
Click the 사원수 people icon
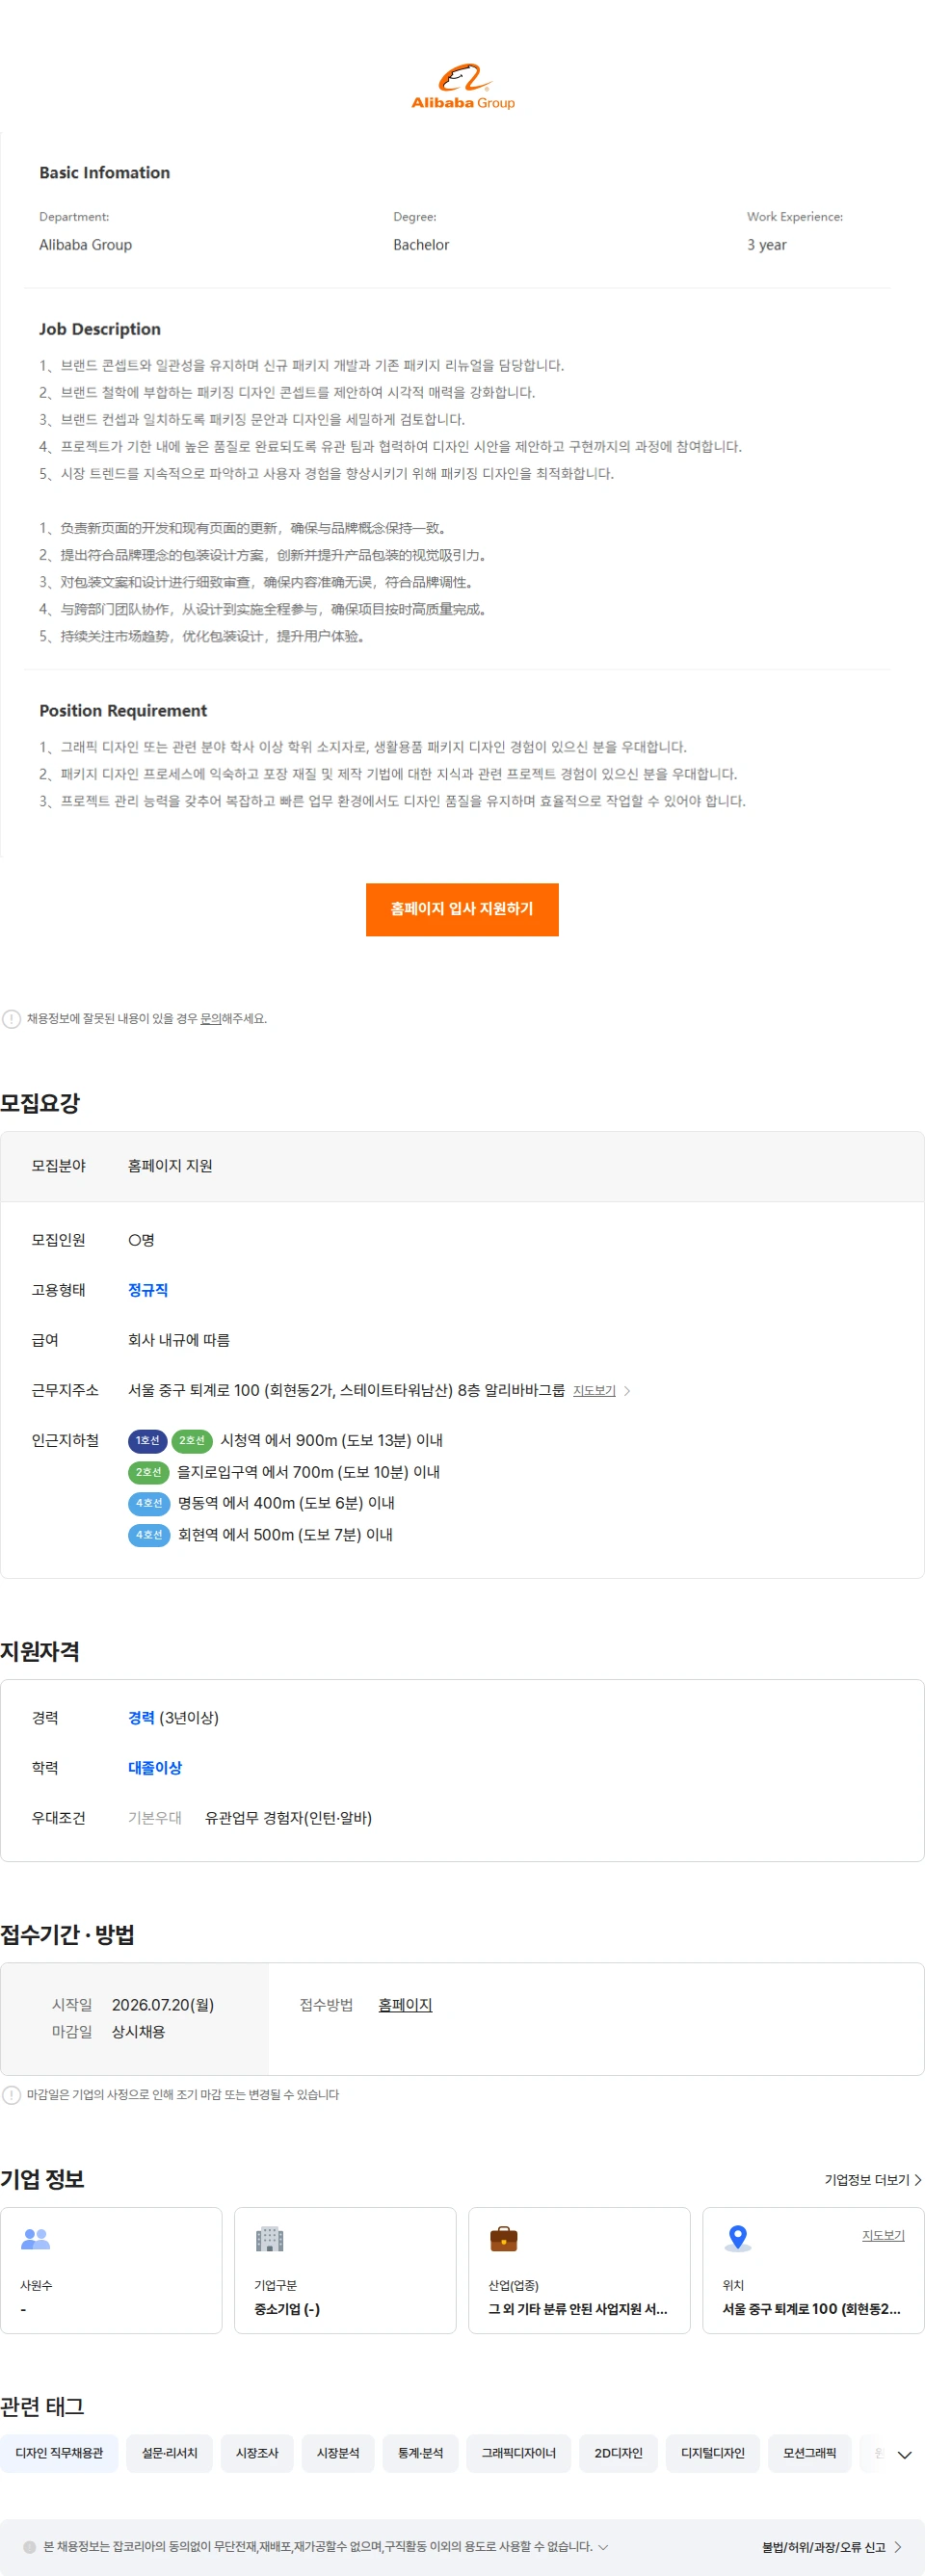[x=36, y=2239]
